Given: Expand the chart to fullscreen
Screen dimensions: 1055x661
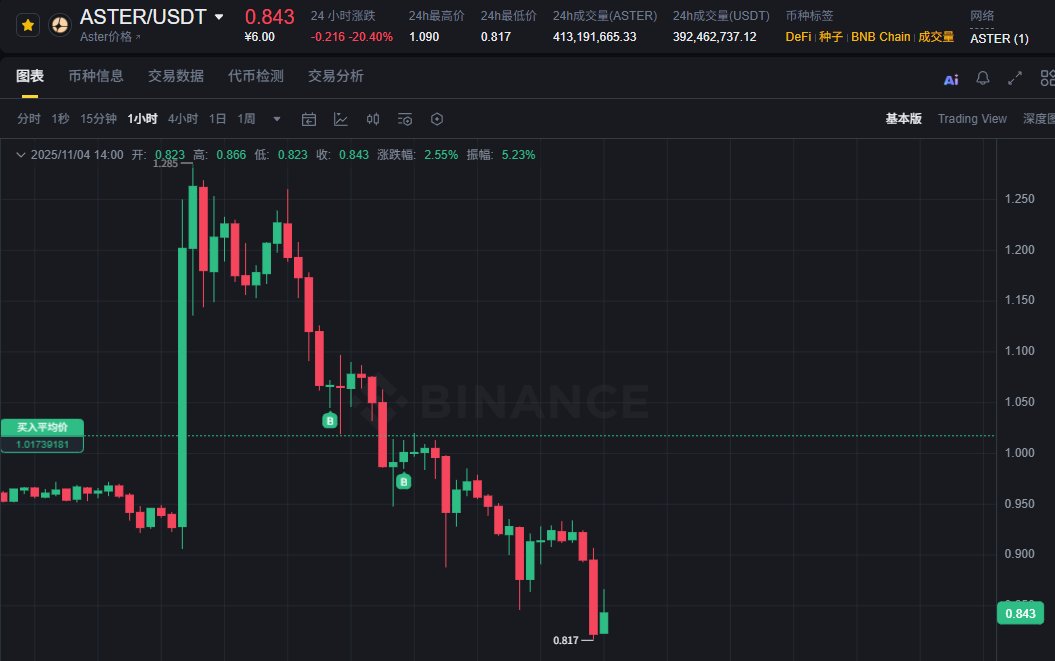Looking at the screenshot, I should point(1015,79).
